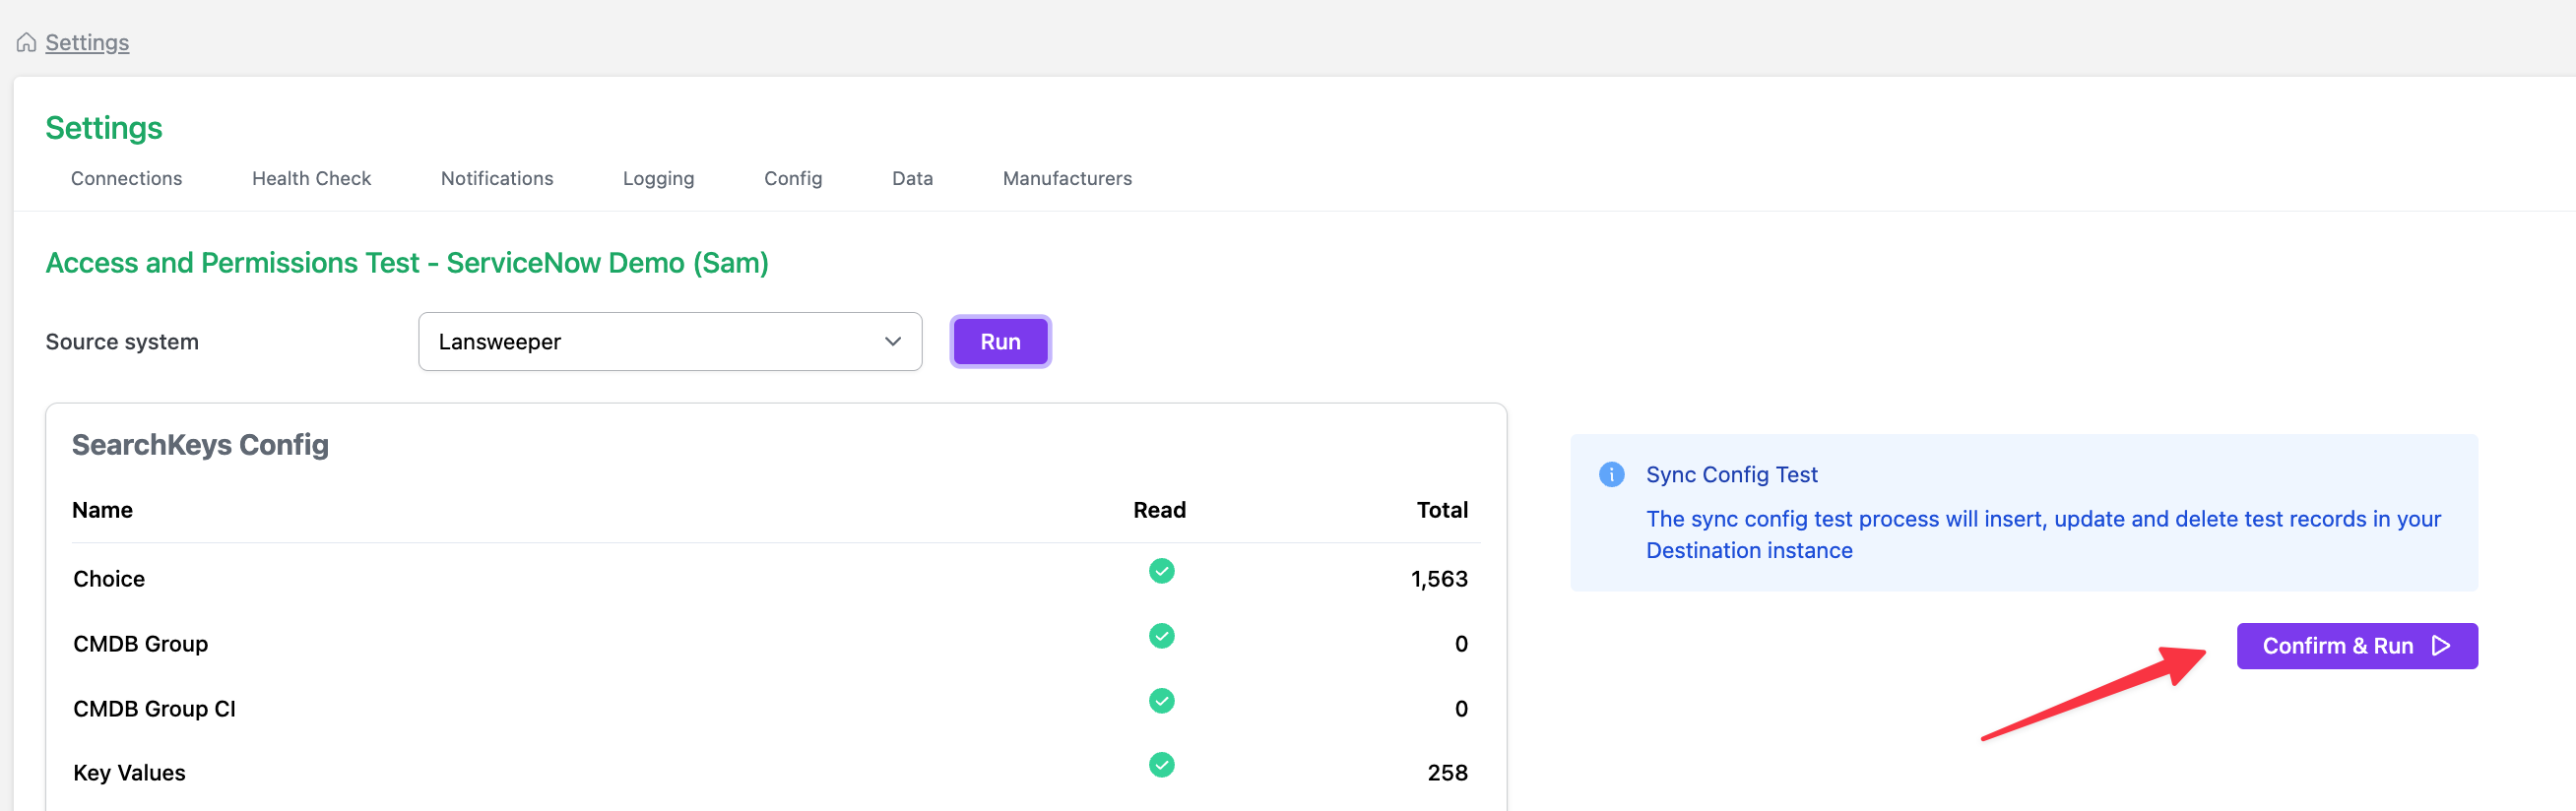Open the Source system combo box

[670, 342]
